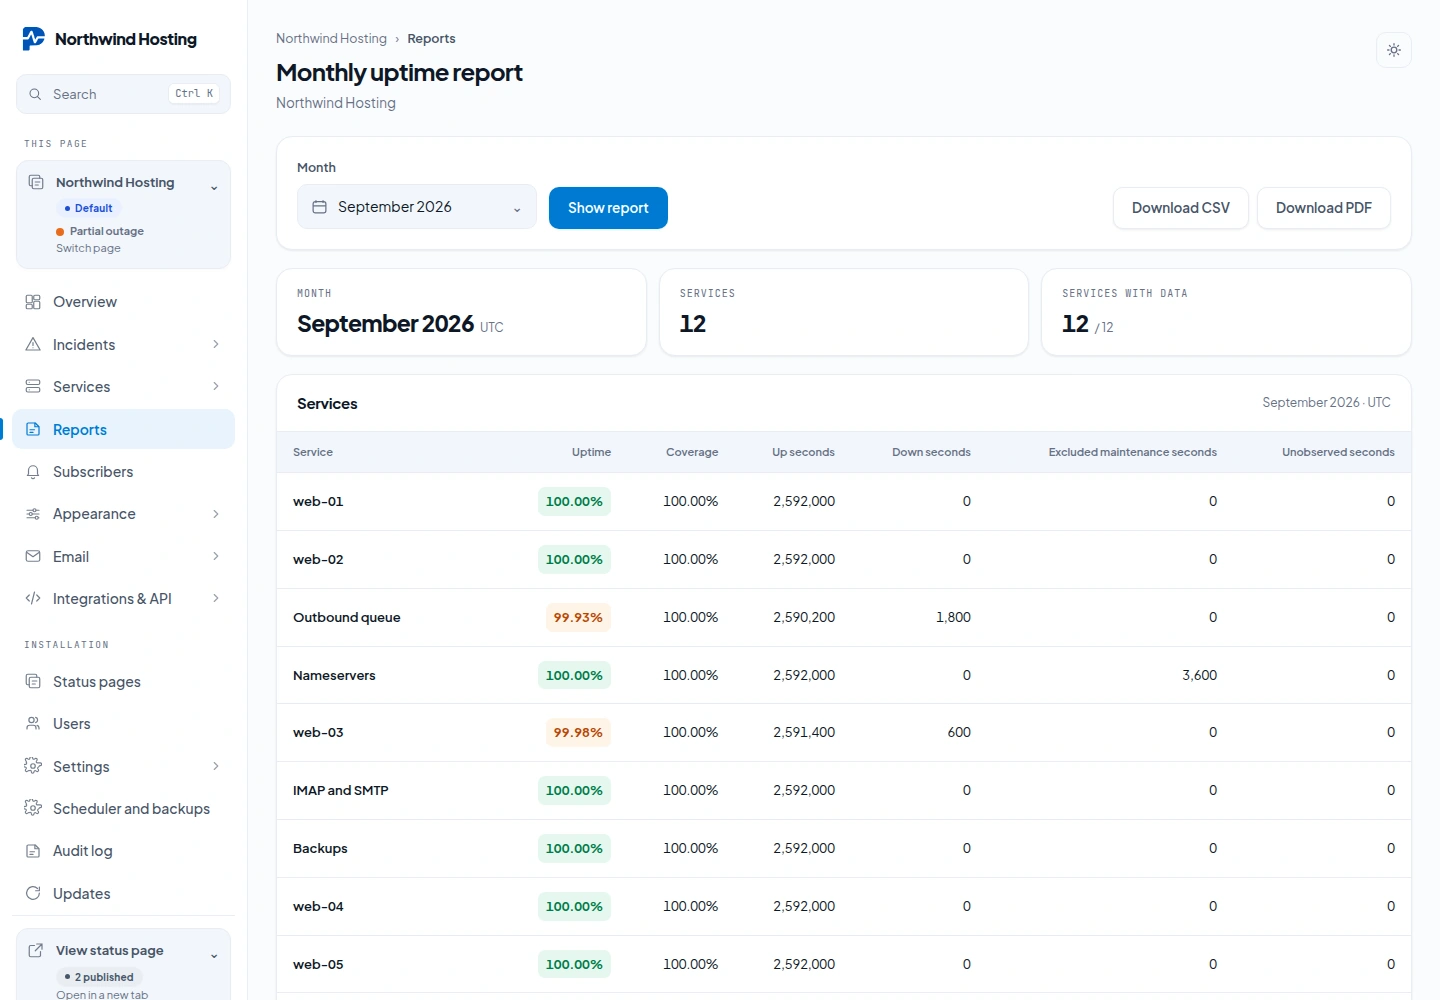Click the Scheduler and backups gear icon
The image size is (1440, 1000).
pyautogui.click(x=33, y=808)
